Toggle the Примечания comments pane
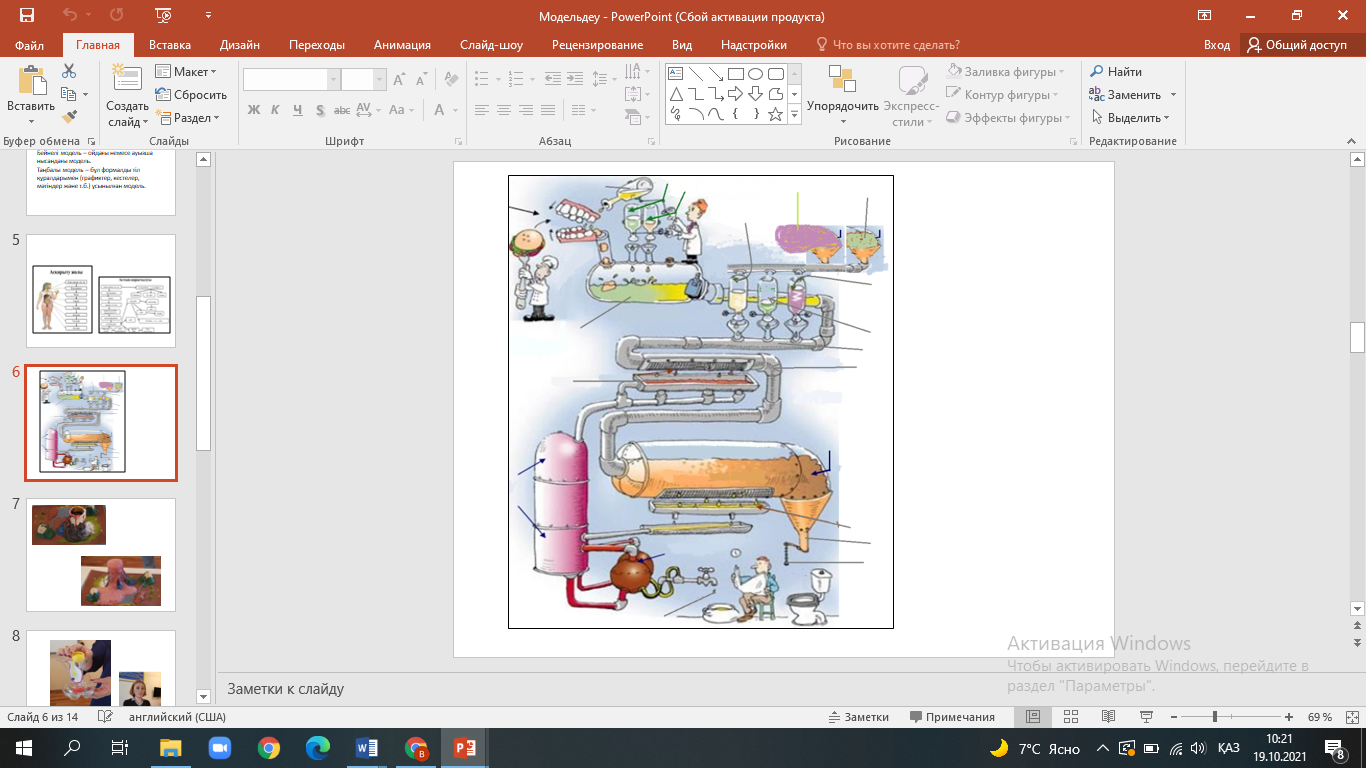 [x=952, y=717]
